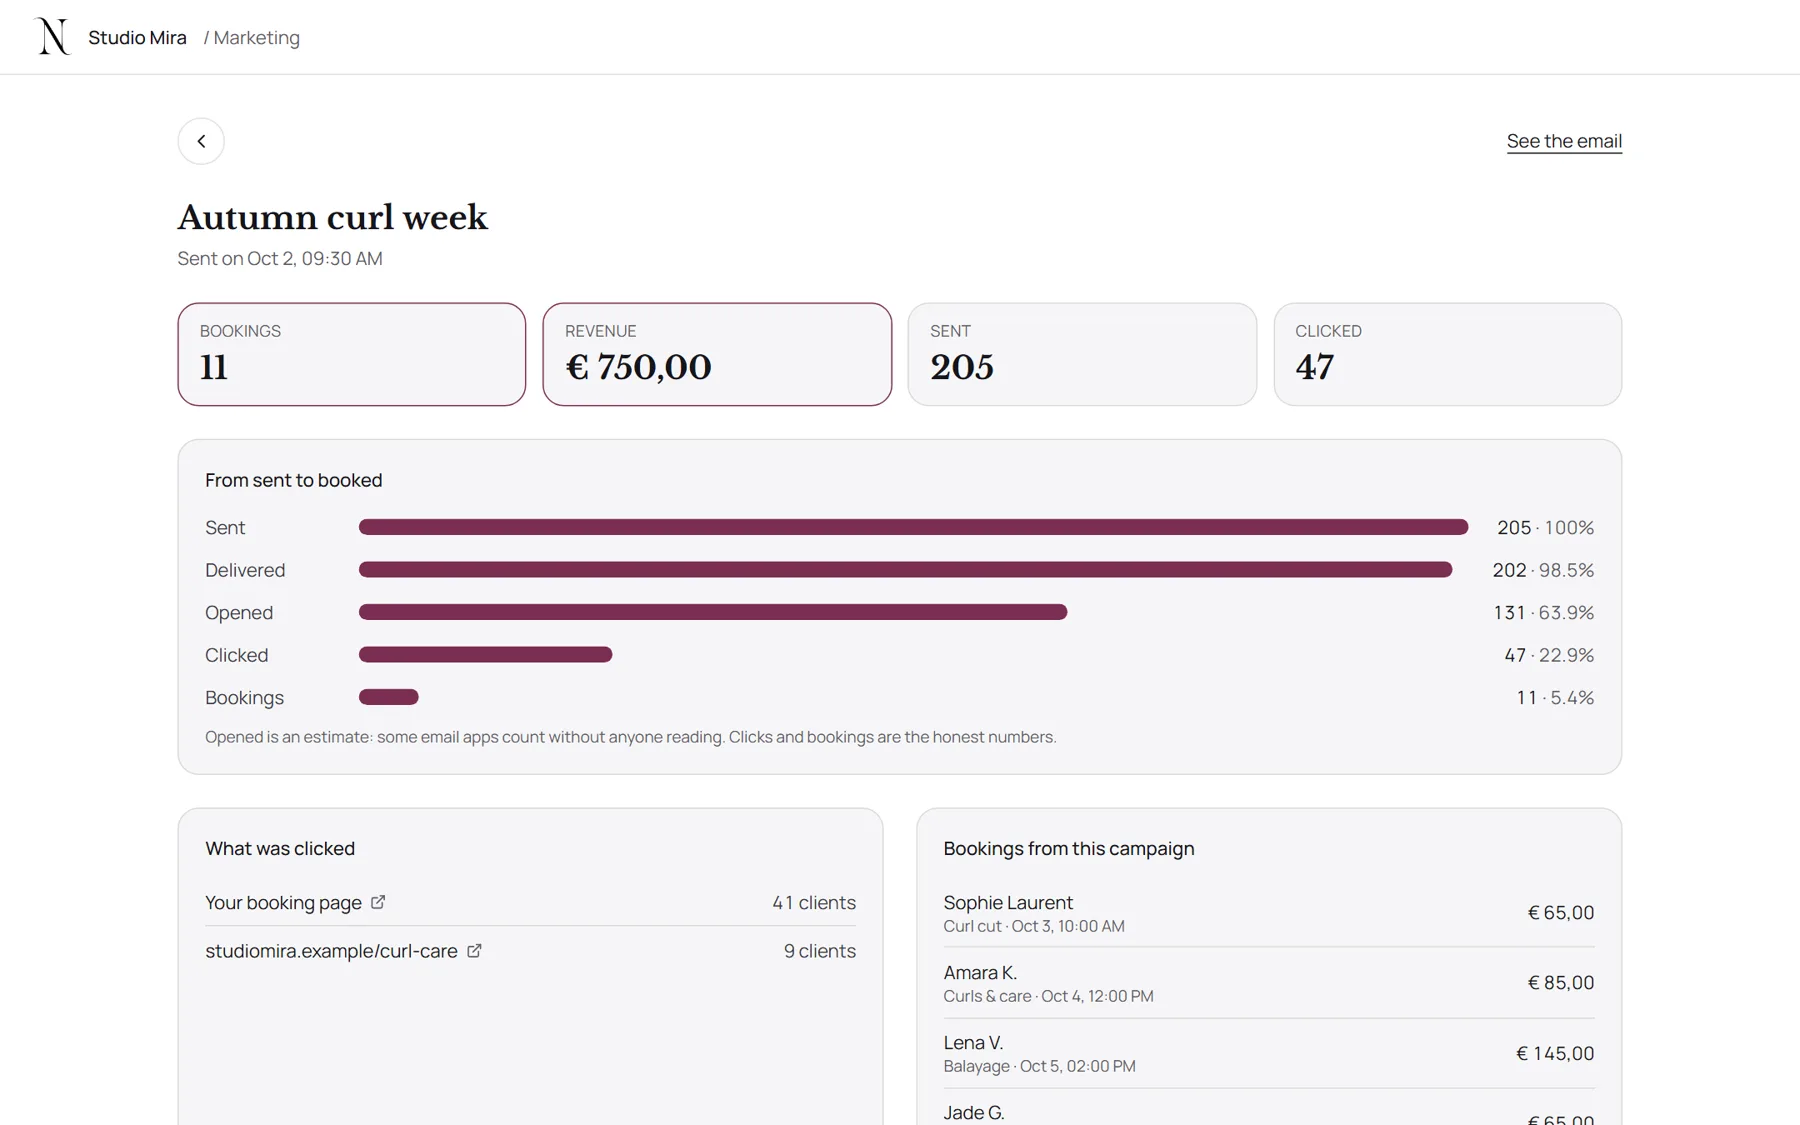Open external link icon beside curl-care URL
This screenshot has height=1125, width=1800.
tap(474, 951)
